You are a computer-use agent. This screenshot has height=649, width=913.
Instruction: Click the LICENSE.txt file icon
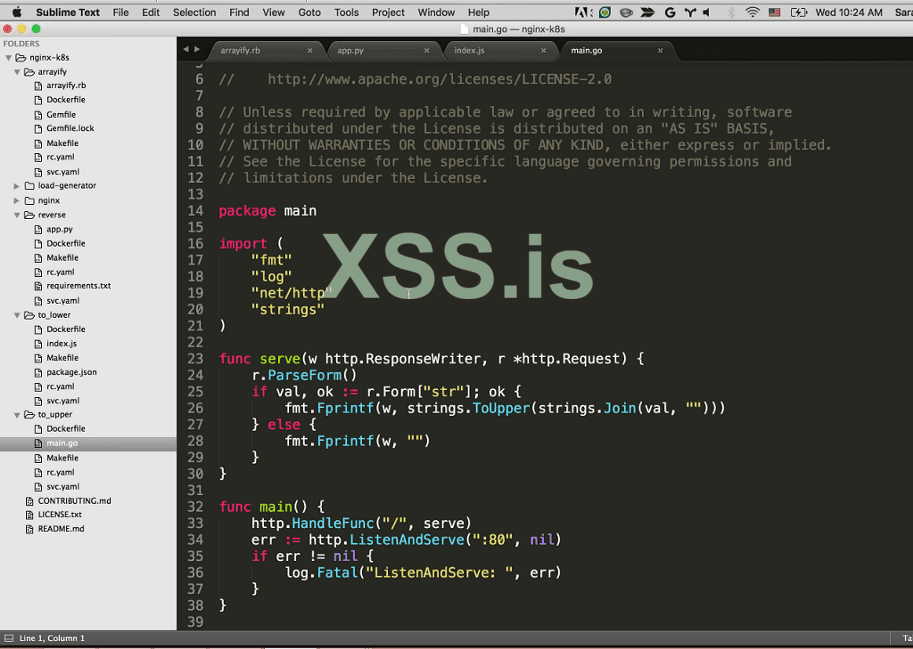30,515
